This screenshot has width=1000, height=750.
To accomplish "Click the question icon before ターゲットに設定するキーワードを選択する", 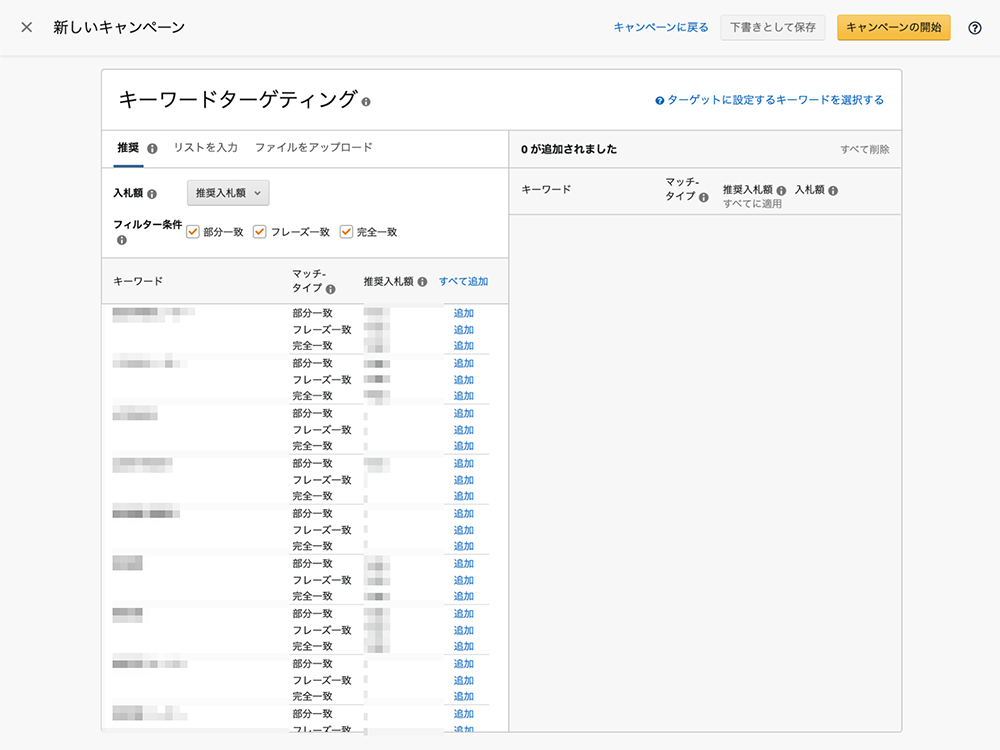I will tap(659, 100).
